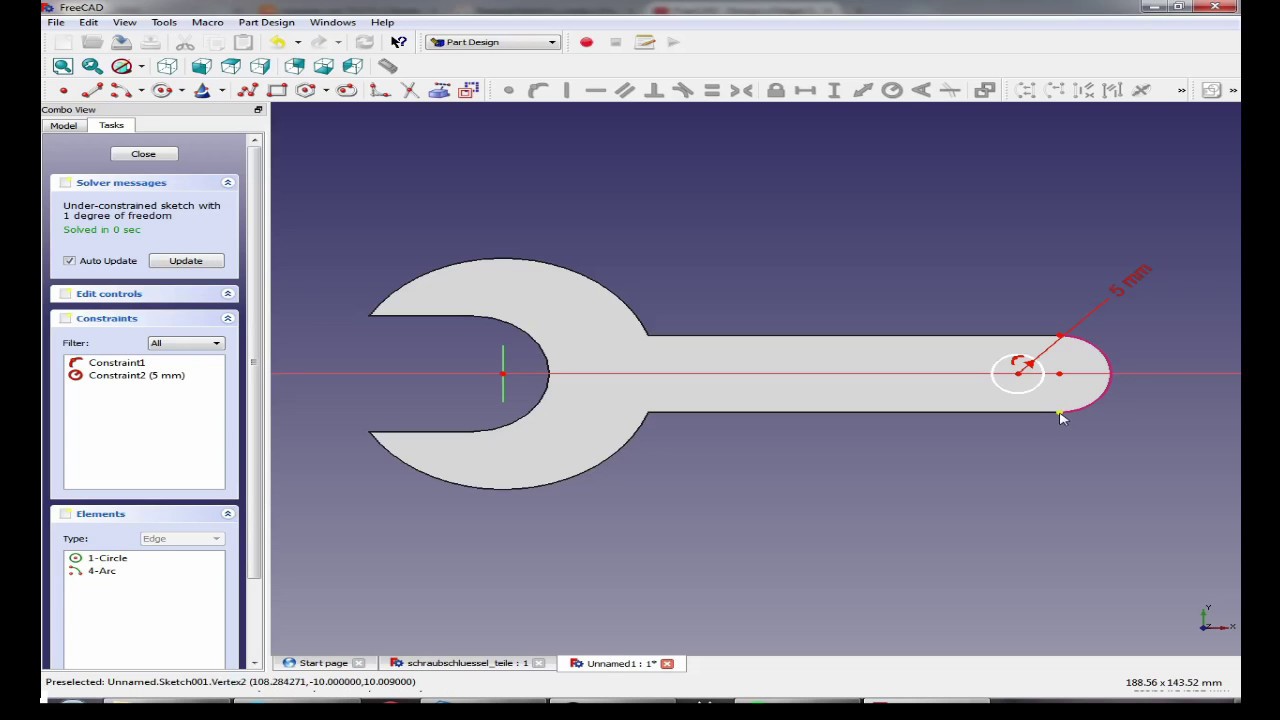
Task: Activate the polyline sketch tool
Action: (x=248, y=91)
